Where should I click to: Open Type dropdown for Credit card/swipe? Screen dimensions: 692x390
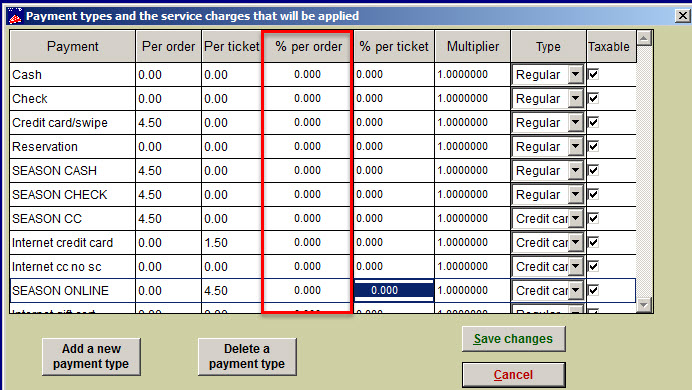tap(575, 123)
